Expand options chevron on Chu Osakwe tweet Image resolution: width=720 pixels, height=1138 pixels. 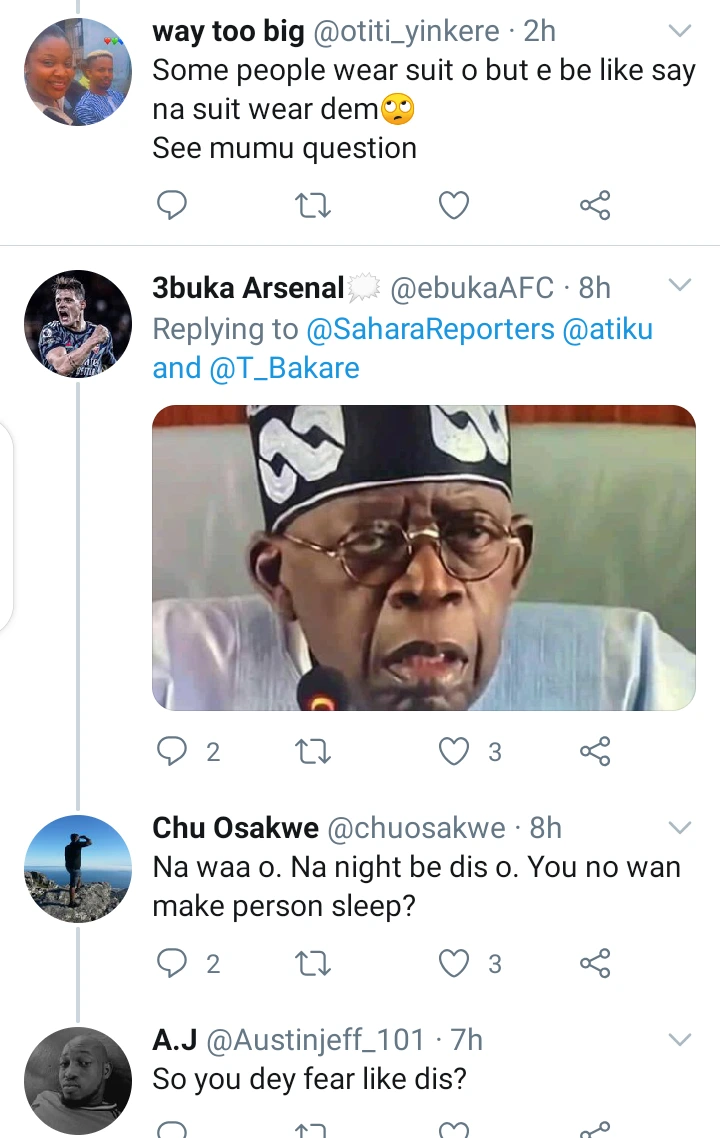point(679,827)
